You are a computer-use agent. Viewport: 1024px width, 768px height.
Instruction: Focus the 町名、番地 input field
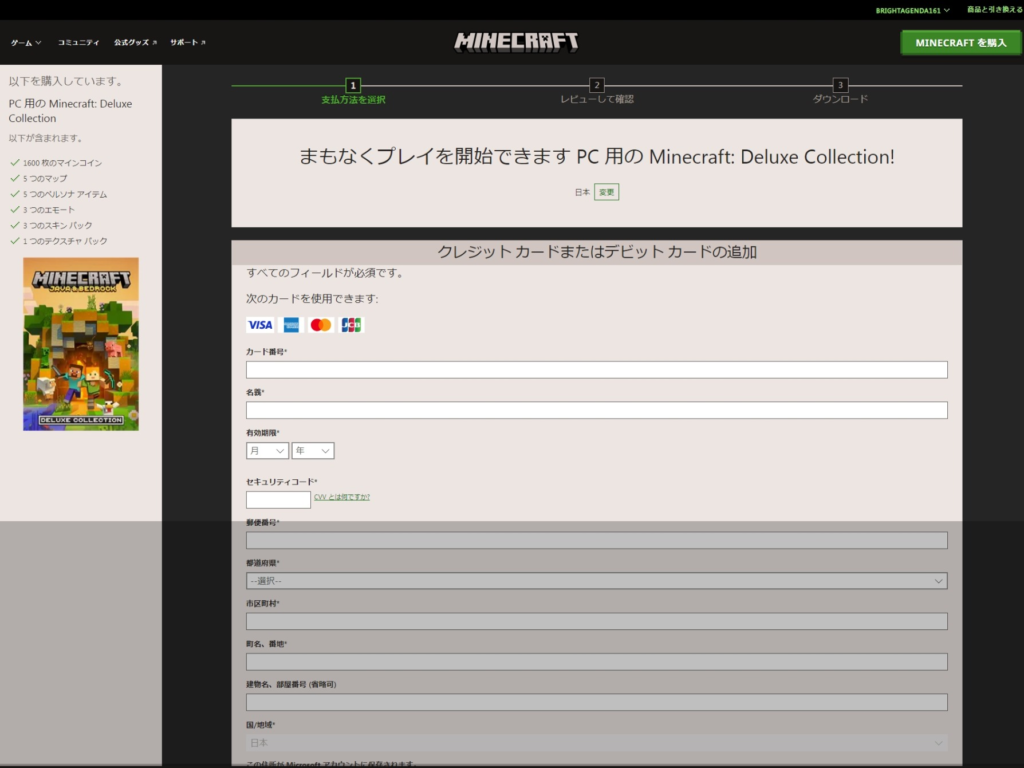point(597,662)
